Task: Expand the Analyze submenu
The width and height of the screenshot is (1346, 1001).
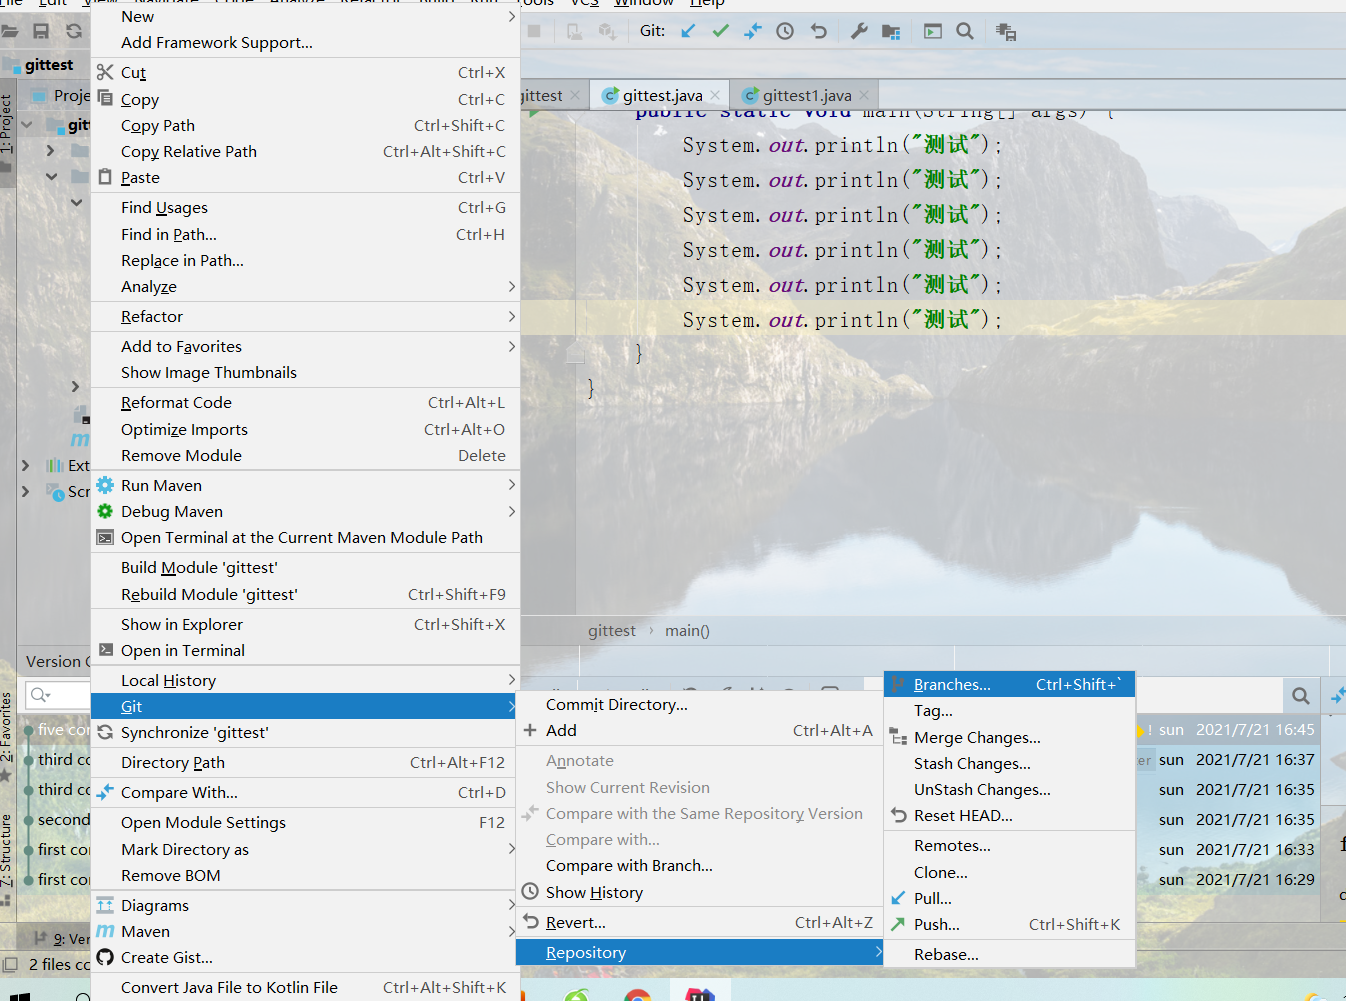Action: [305, 286]
